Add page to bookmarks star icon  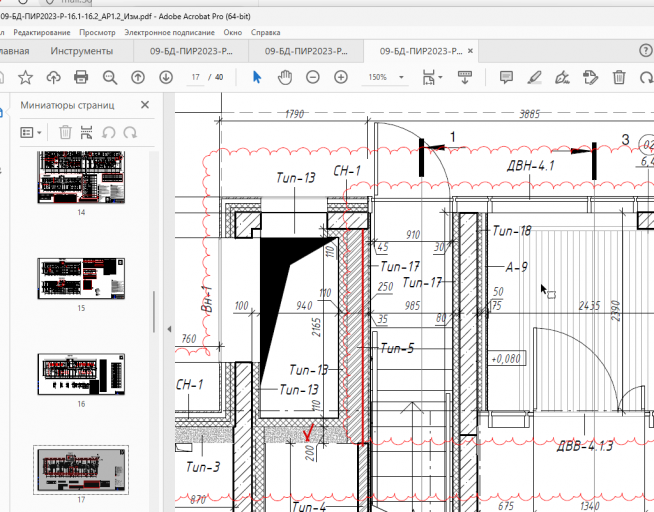[25, 78]
